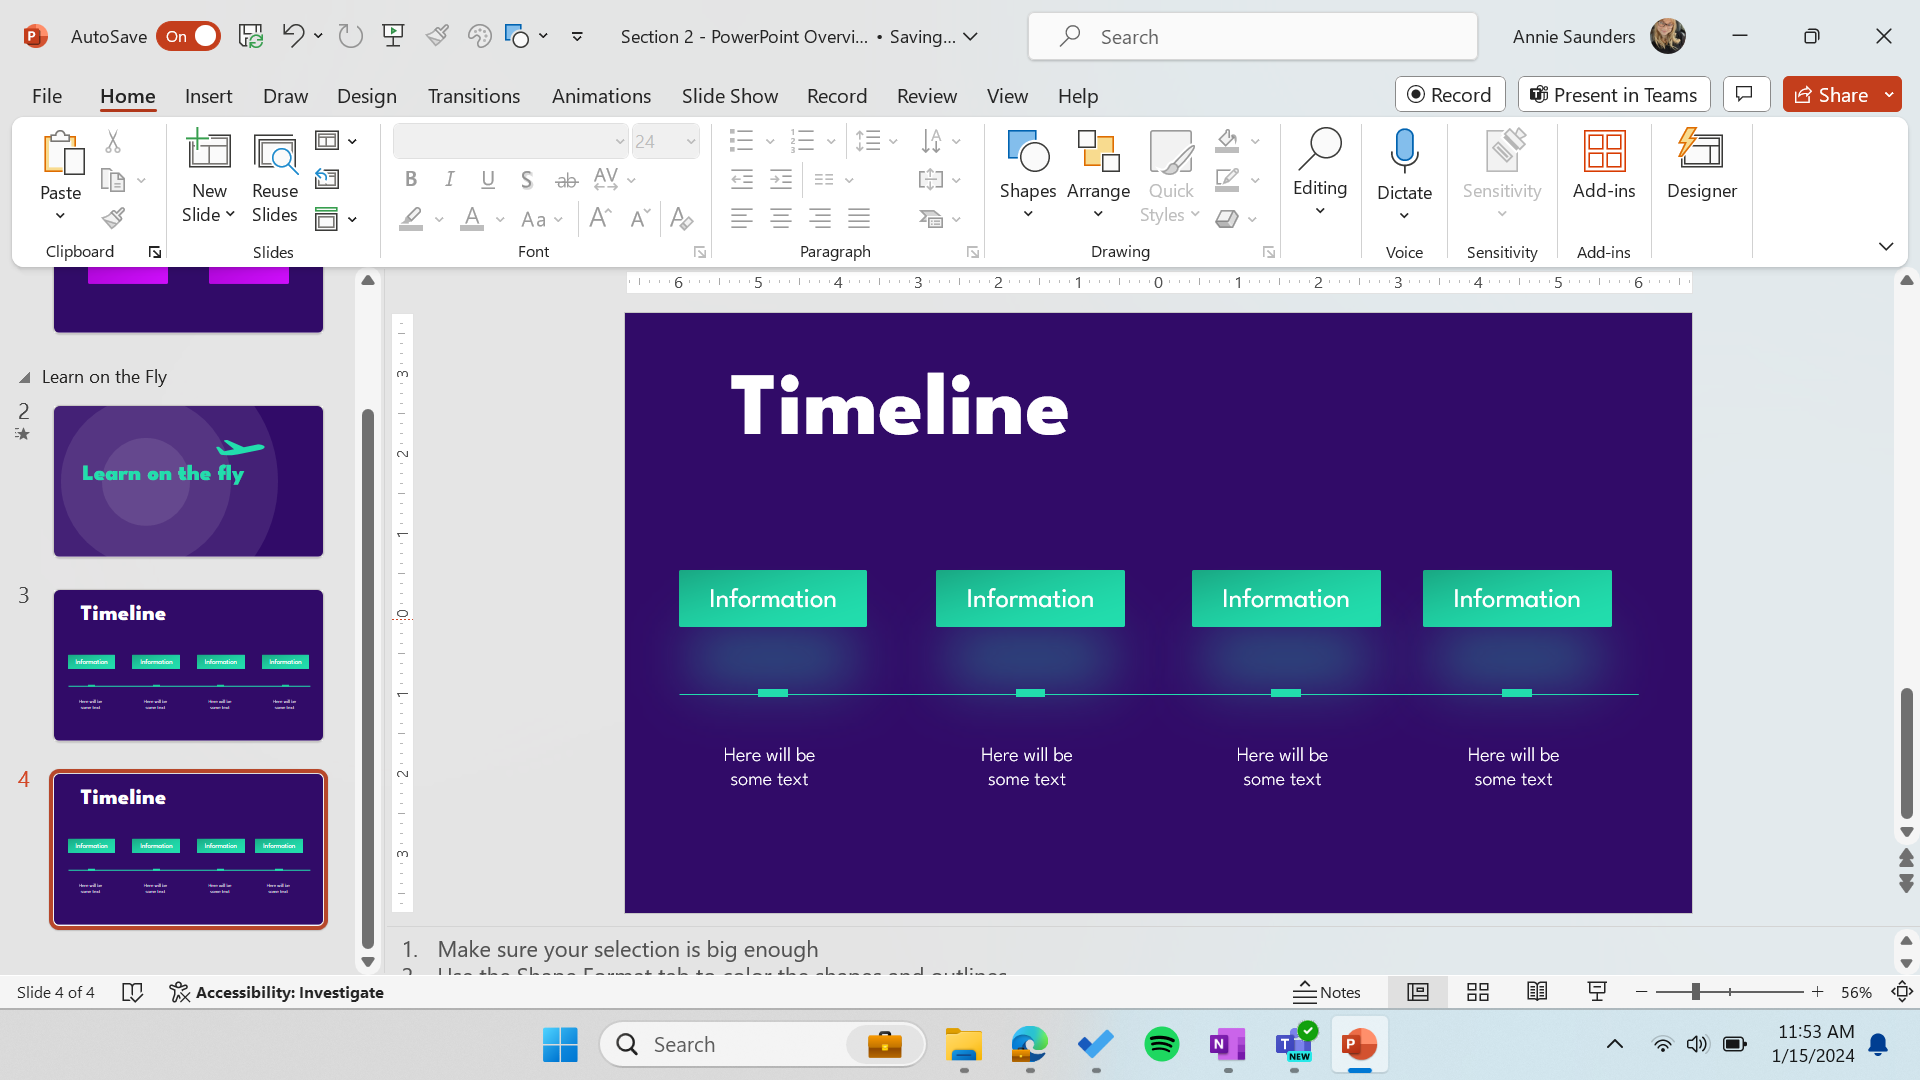Switch to Reading View
The width and height of the screenshot is (1920, 1080).
[1537, 992]
